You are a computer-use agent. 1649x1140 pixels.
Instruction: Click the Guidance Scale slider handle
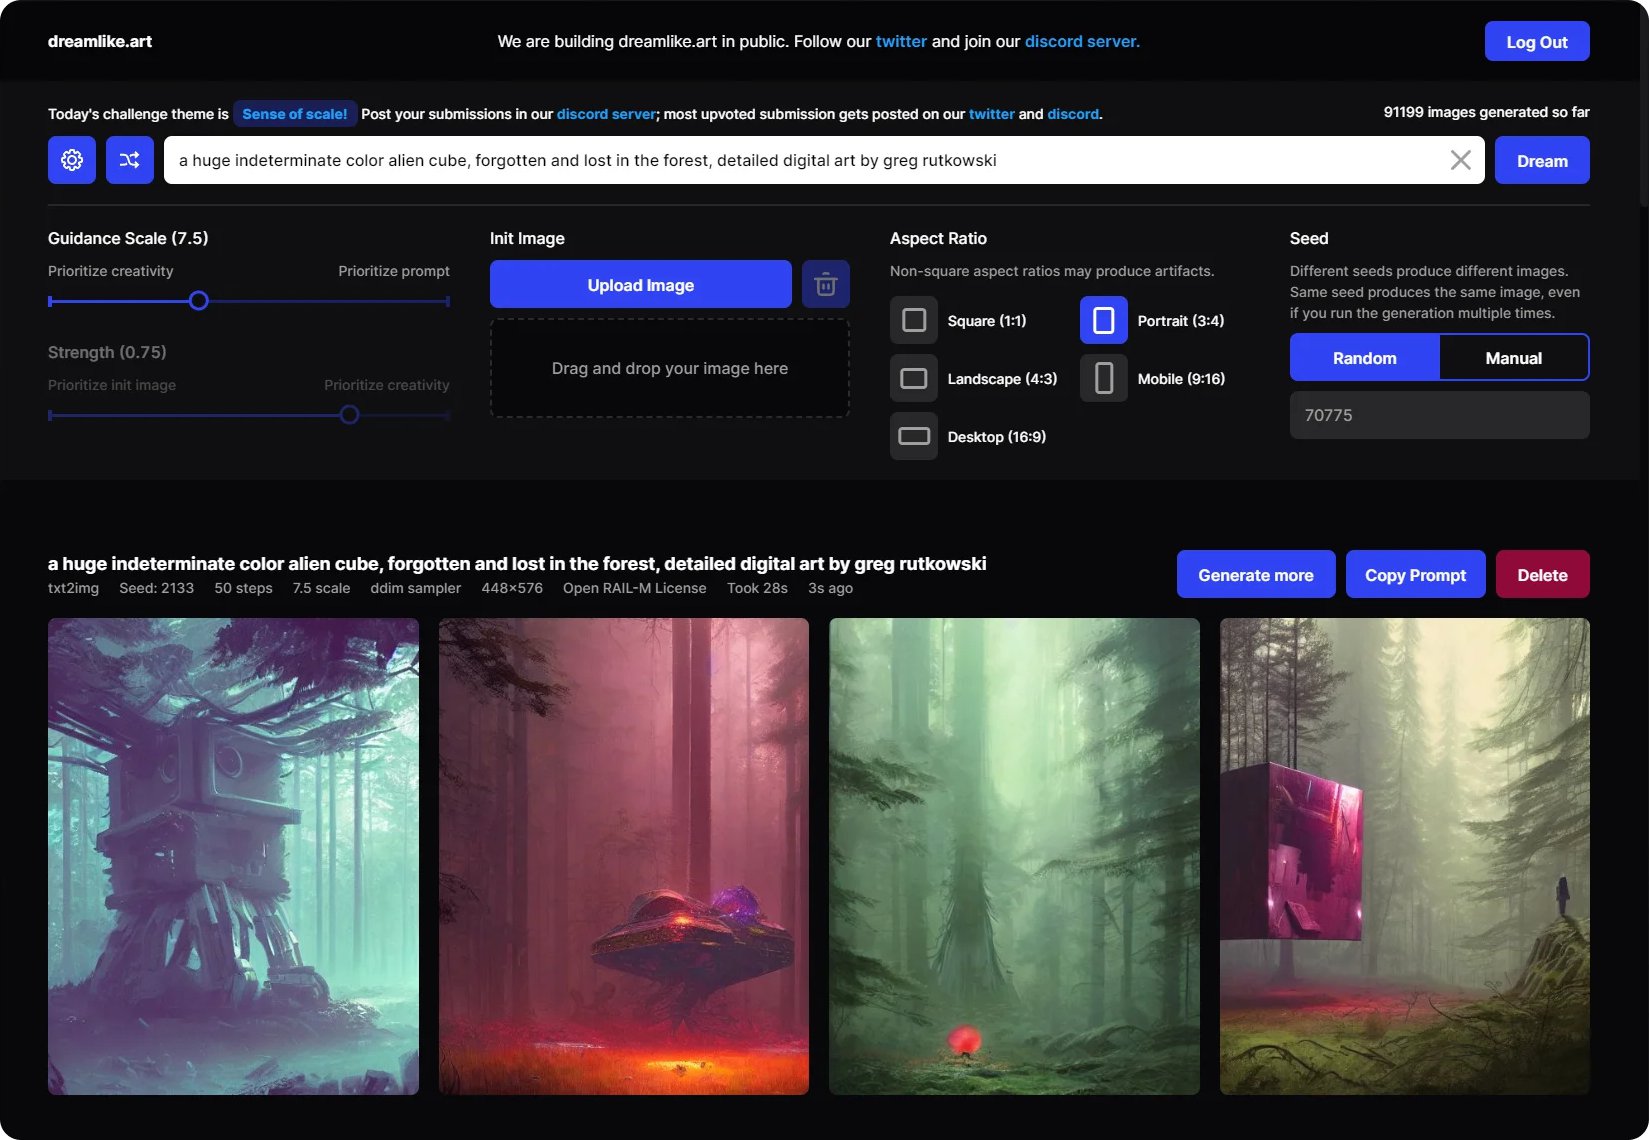(199, 301)
